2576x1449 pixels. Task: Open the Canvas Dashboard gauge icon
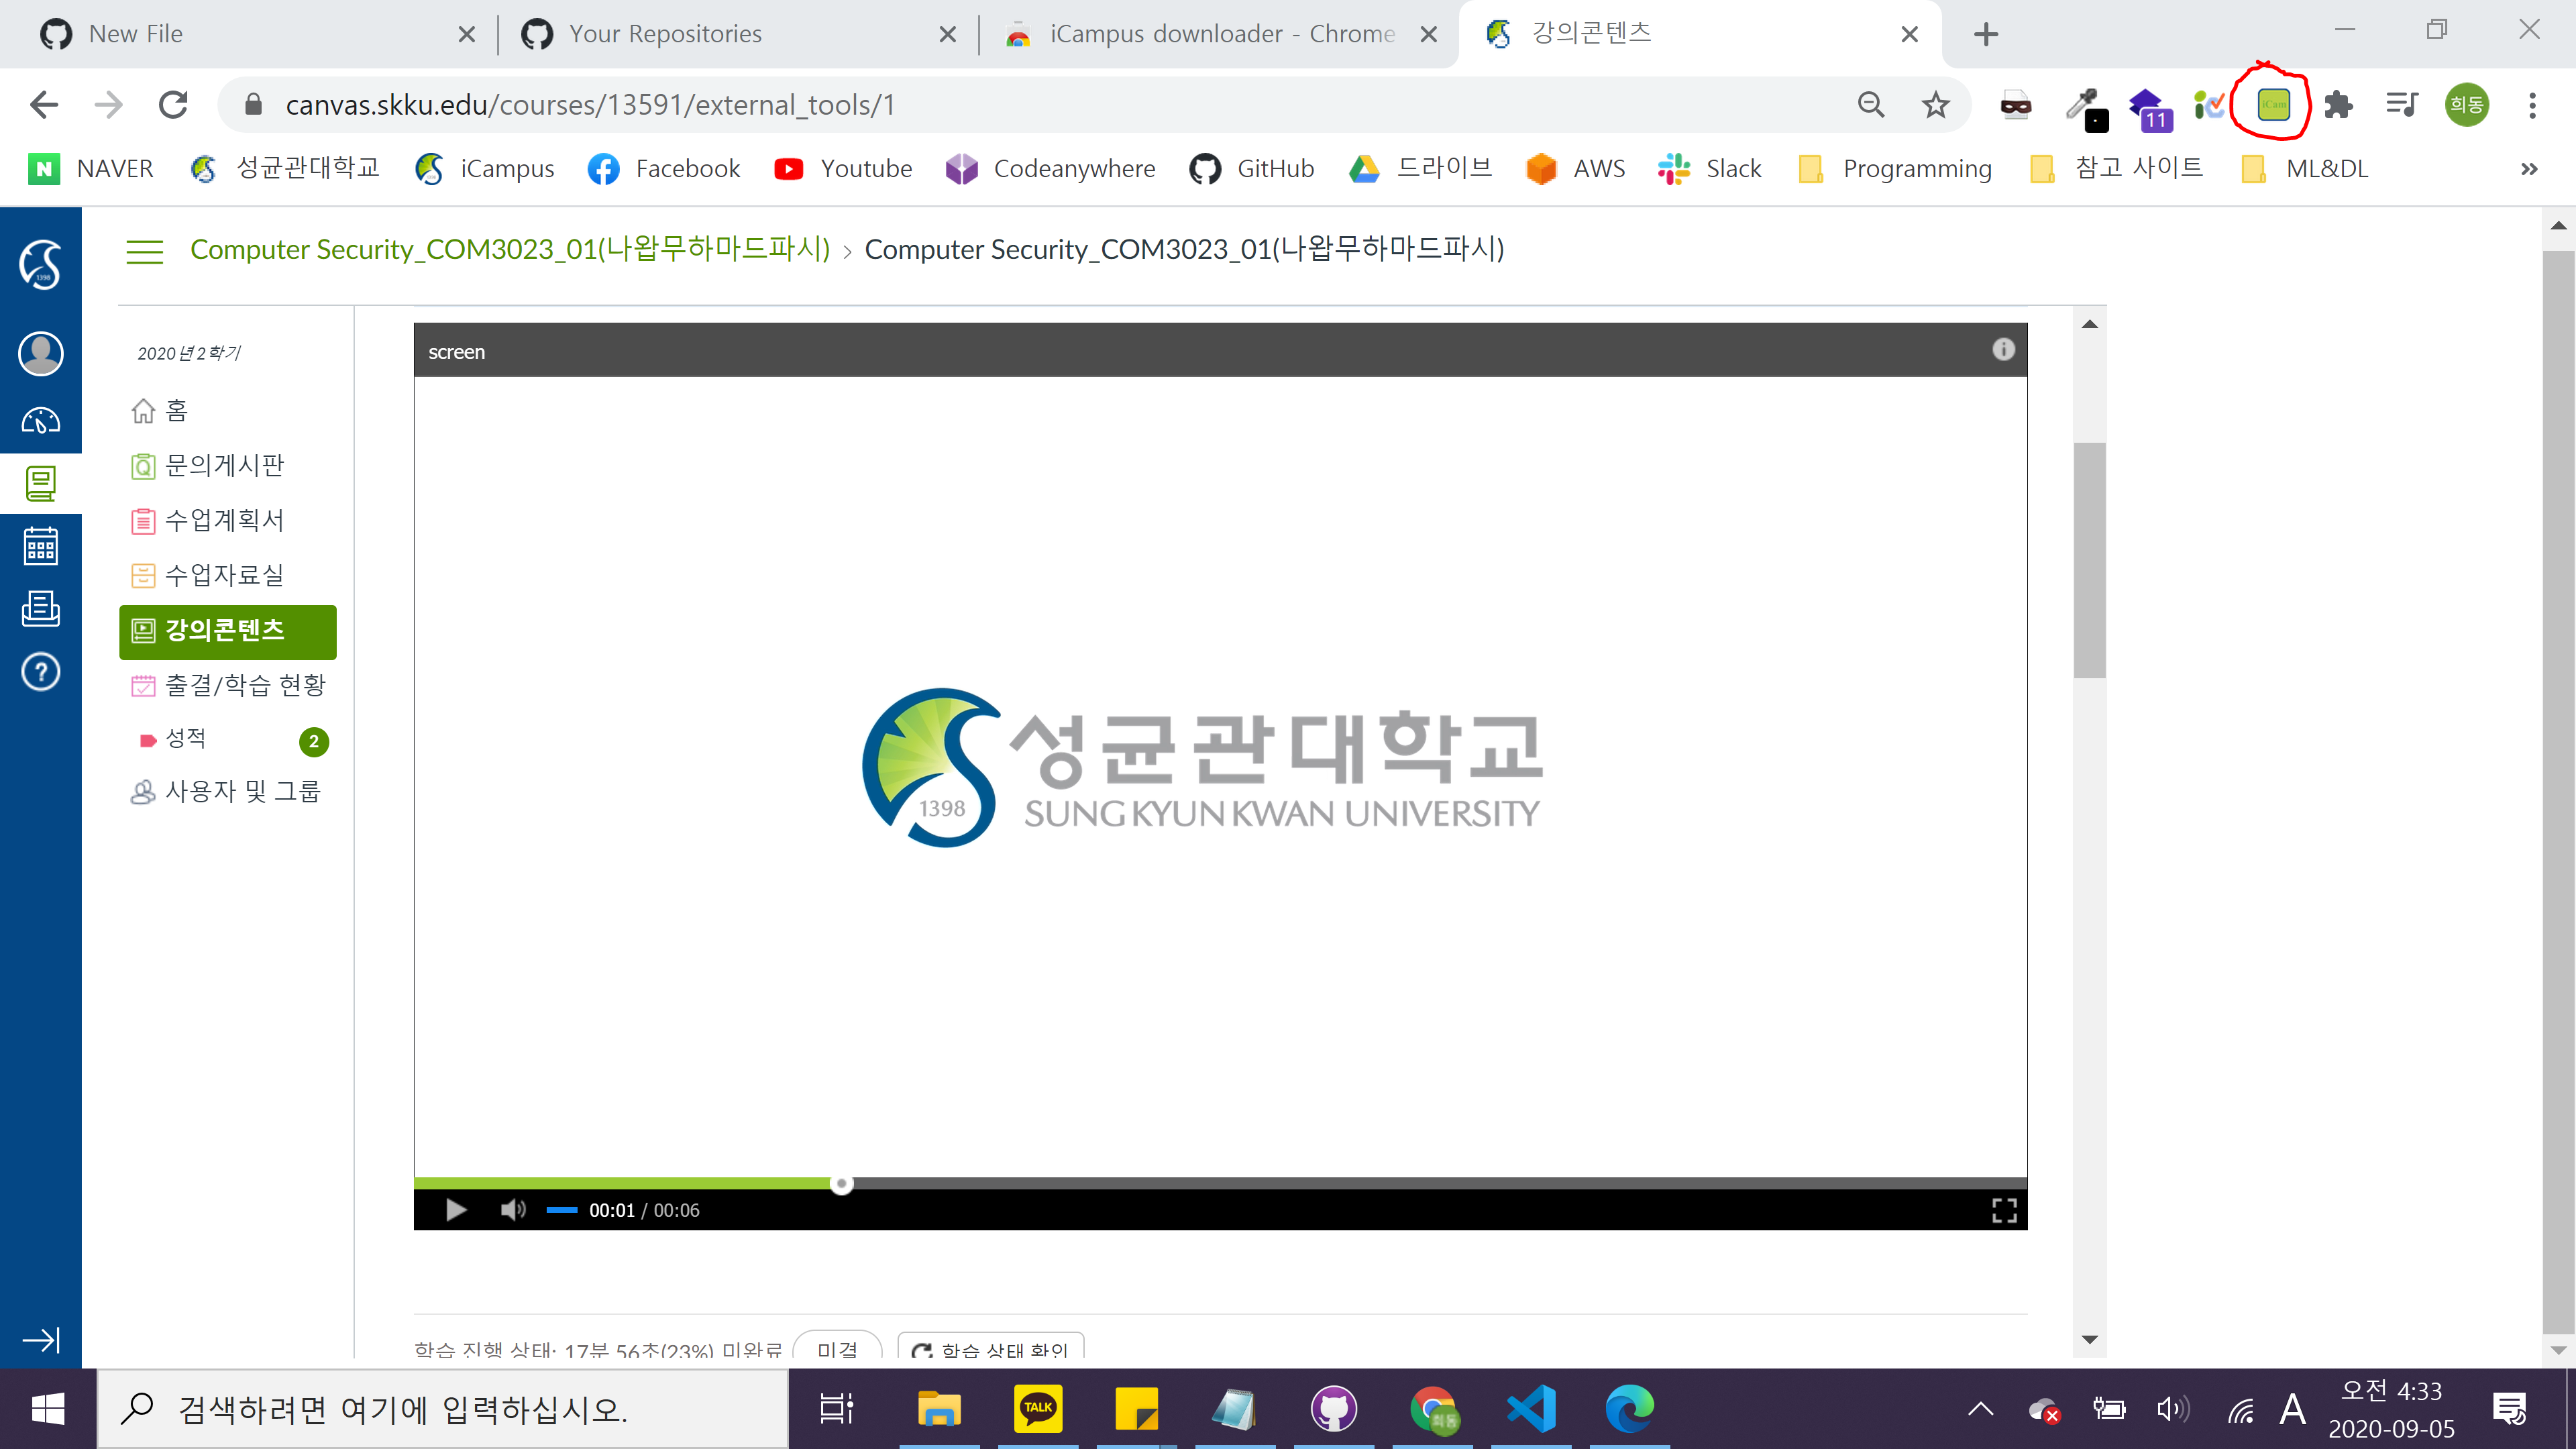coord(40,421)
